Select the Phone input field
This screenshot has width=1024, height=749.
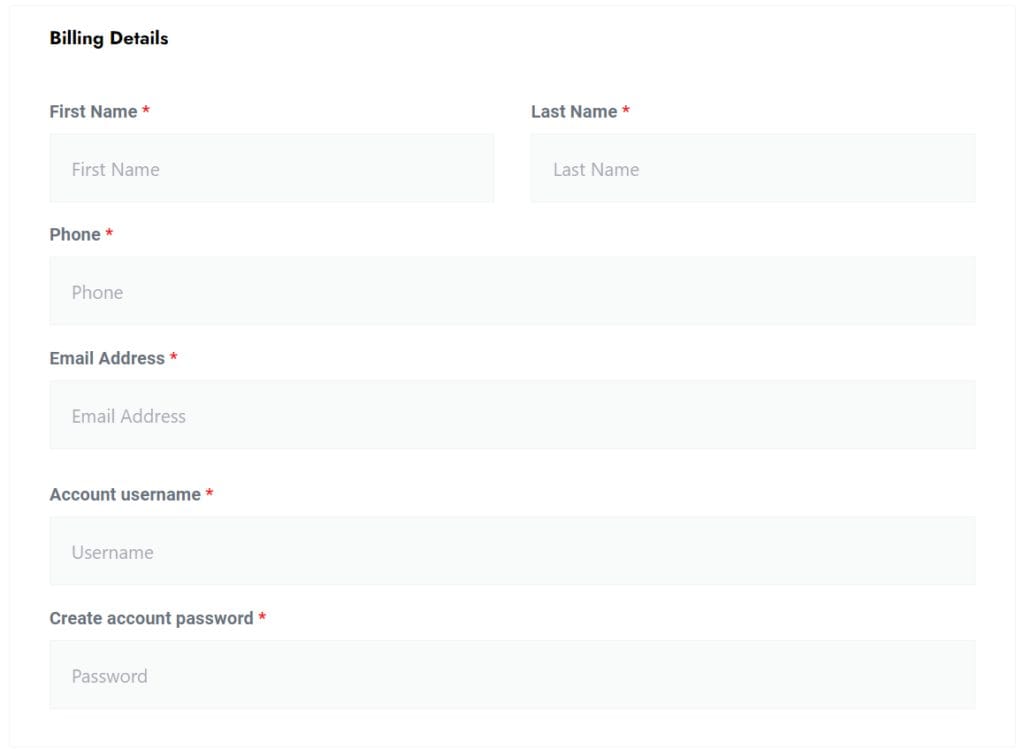tap(512, 292)
